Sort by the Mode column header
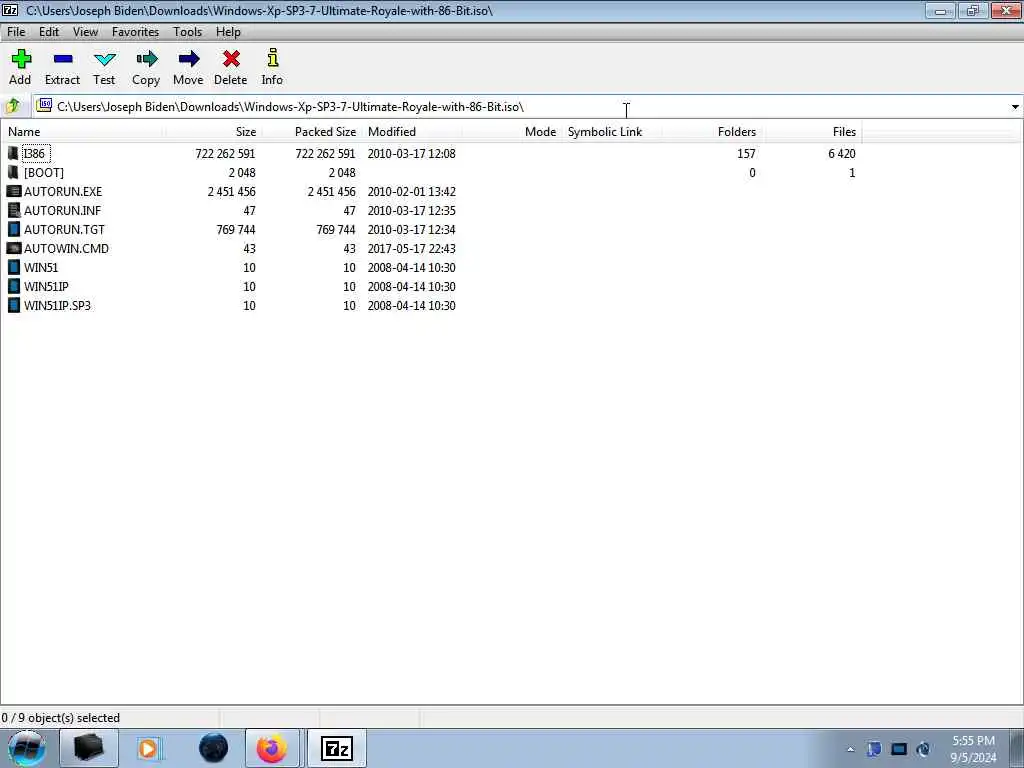1024x768 pixels. [x=511, y=131]
